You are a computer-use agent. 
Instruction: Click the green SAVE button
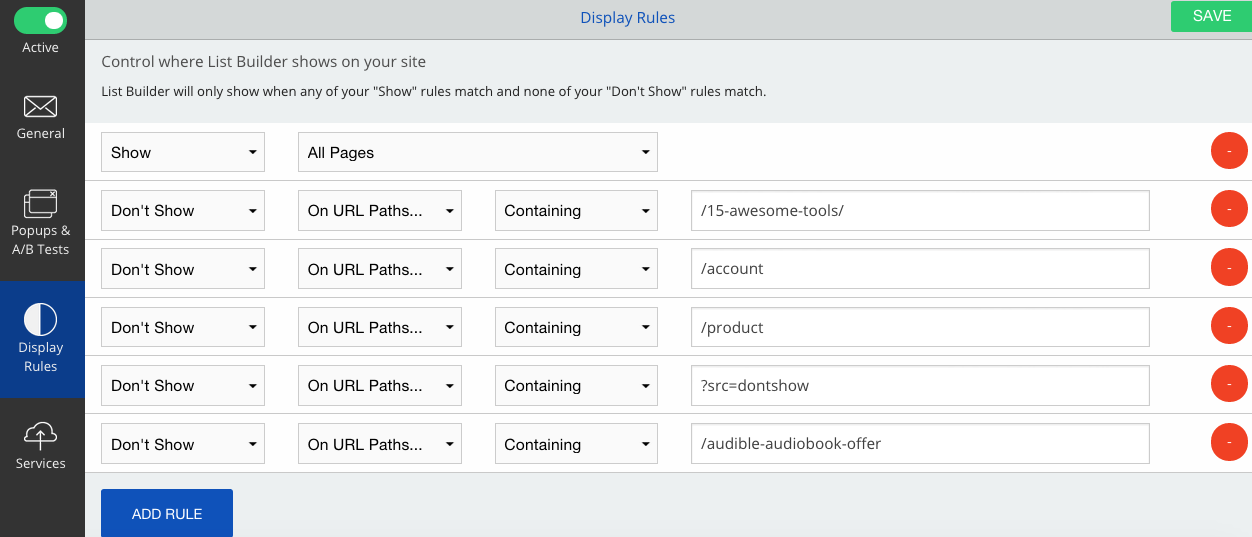tap(1211, 16)
